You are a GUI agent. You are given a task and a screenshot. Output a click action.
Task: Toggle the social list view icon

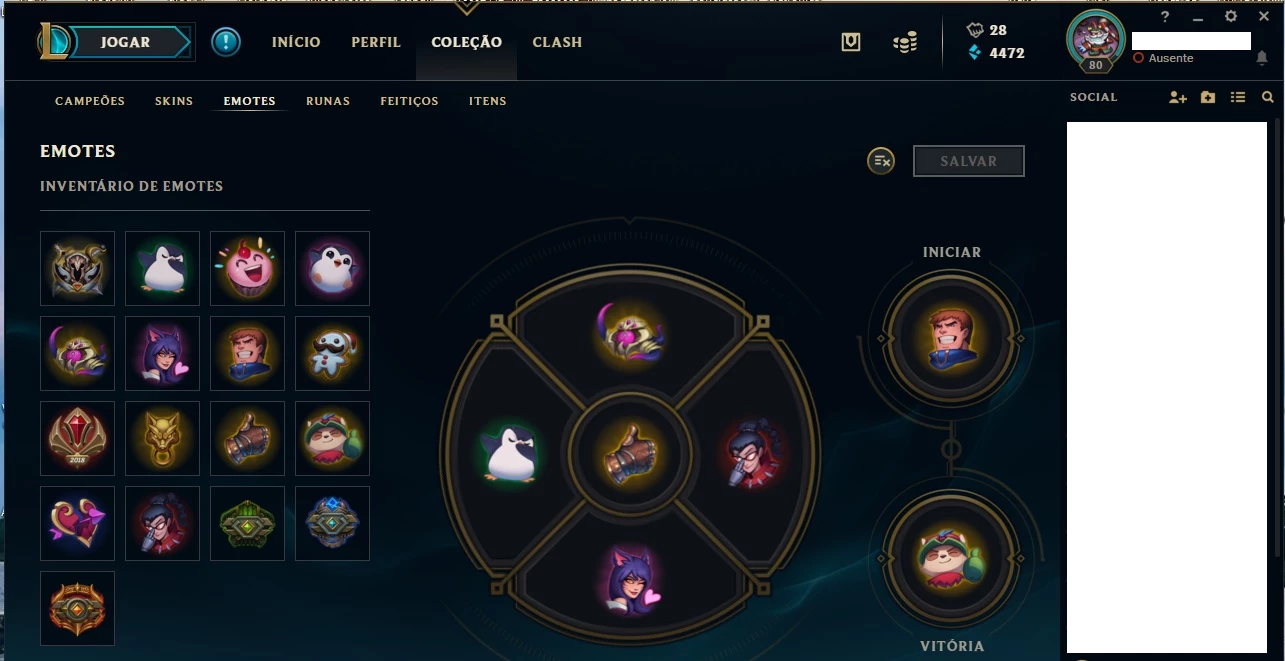[1238, 97]
